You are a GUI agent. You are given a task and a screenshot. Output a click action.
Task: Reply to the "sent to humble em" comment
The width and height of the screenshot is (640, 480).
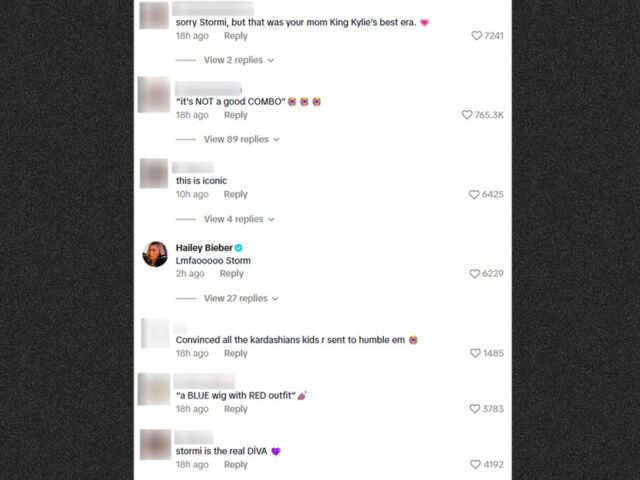click(x=236, y=353)
